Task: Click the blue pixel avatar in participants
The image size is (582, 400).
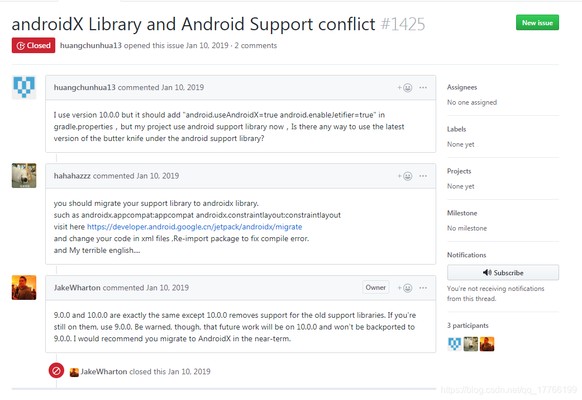Action: pyautogui.click(x=455, y=344)
